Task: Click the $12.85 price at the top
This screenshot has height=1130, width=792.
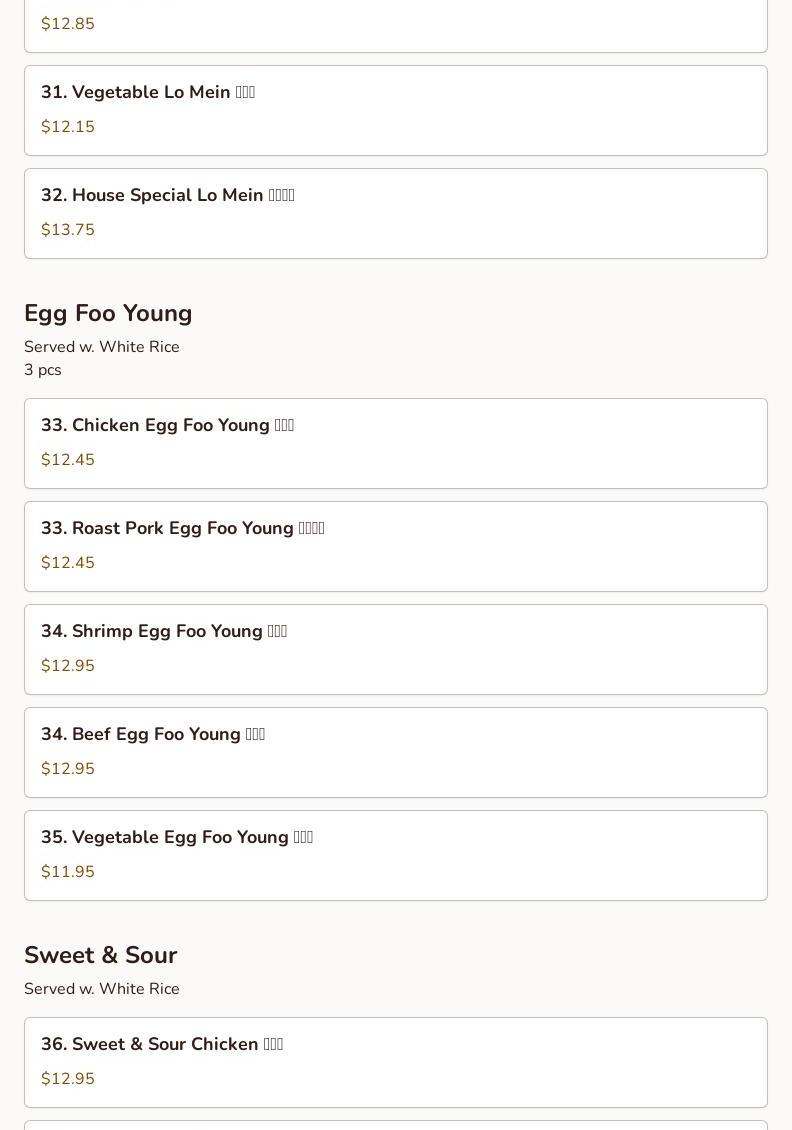Action: 68,24
